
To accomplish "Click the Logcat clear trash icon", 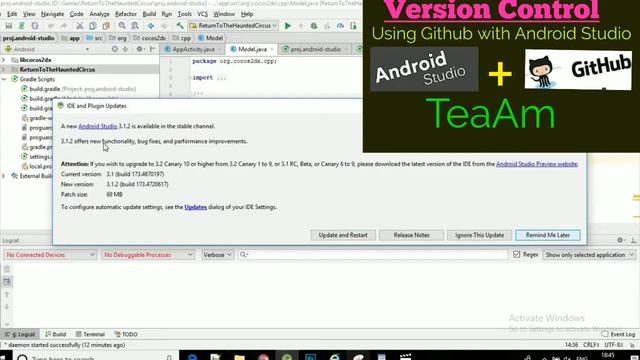I will point(7,269).
